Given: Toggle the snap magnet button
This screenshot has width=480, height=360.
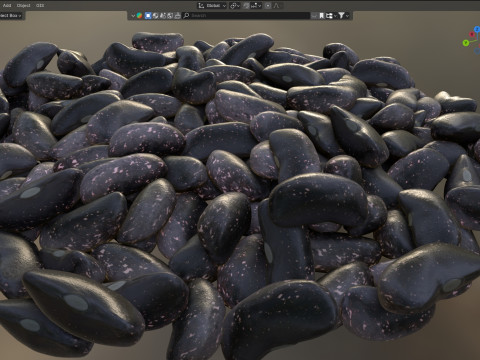Looking at the screenshot, I should pos(246,6).
